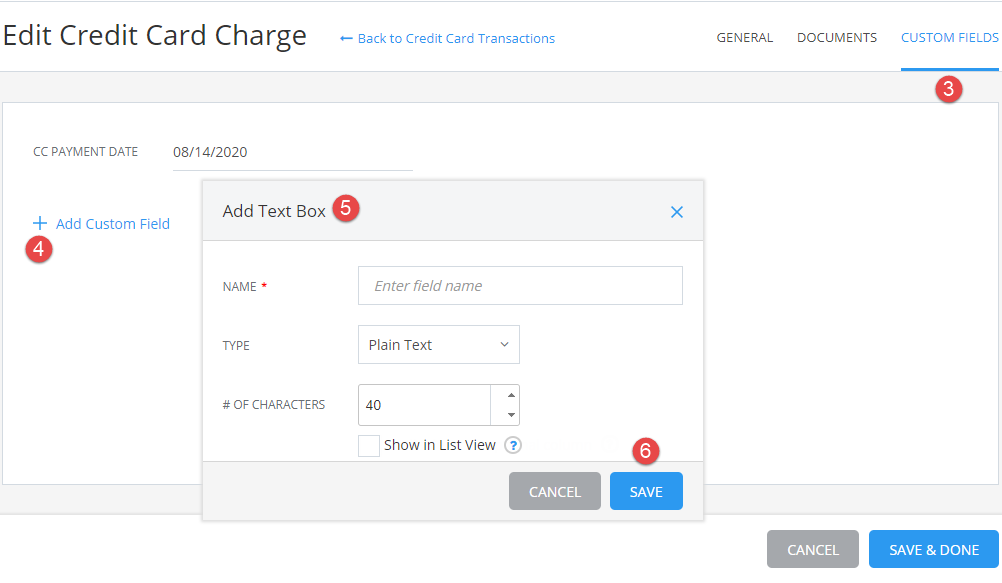
Task: Click the plus icon beside Add Custom Field
Action: (x=40, y=223)
